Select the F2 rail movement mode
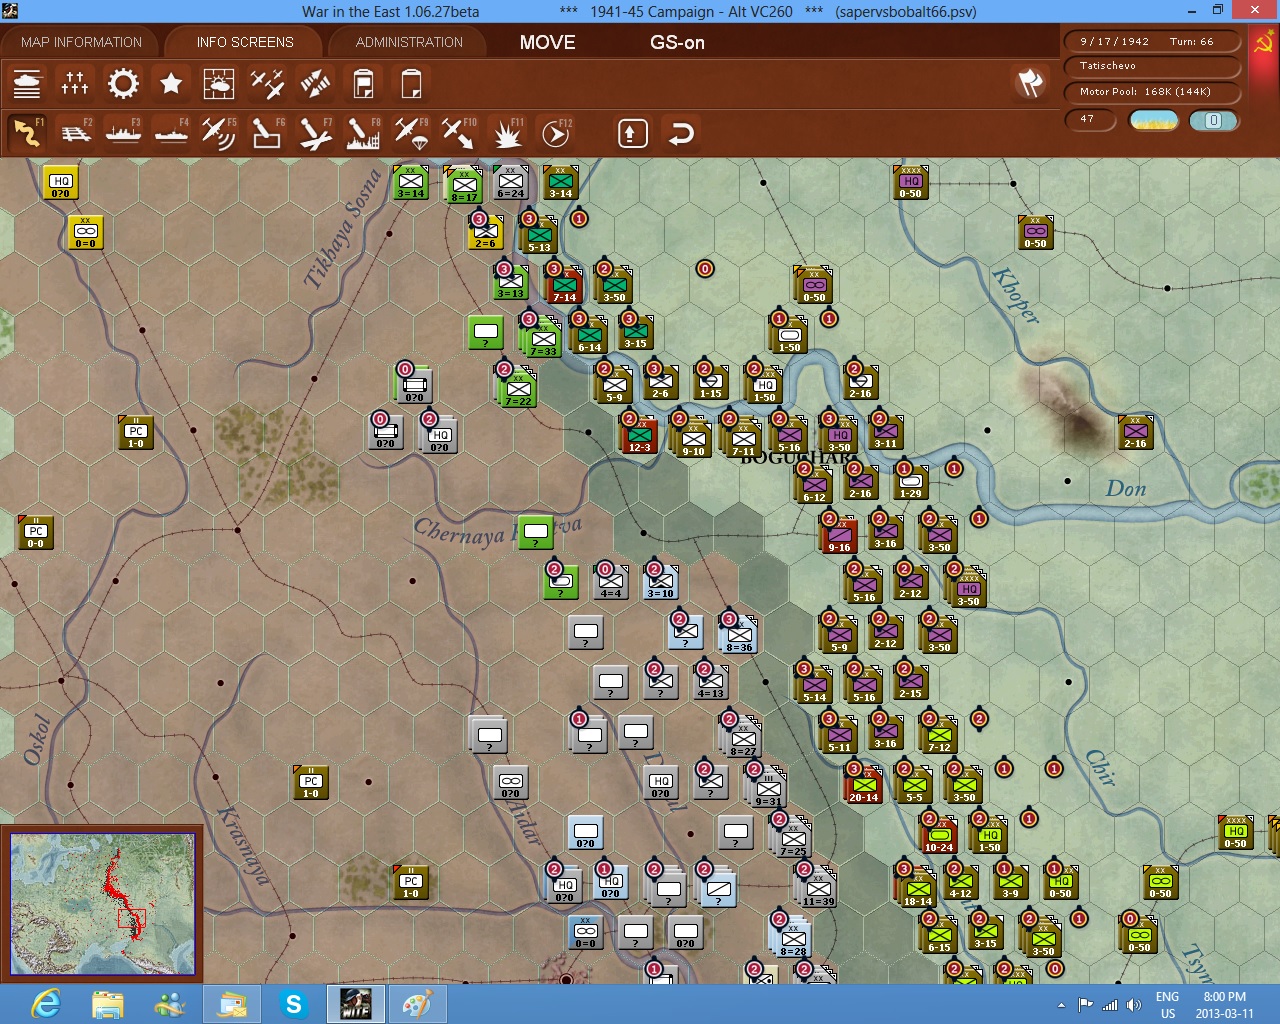The height and width of the screenshot is (1024, 1280). 75,133
